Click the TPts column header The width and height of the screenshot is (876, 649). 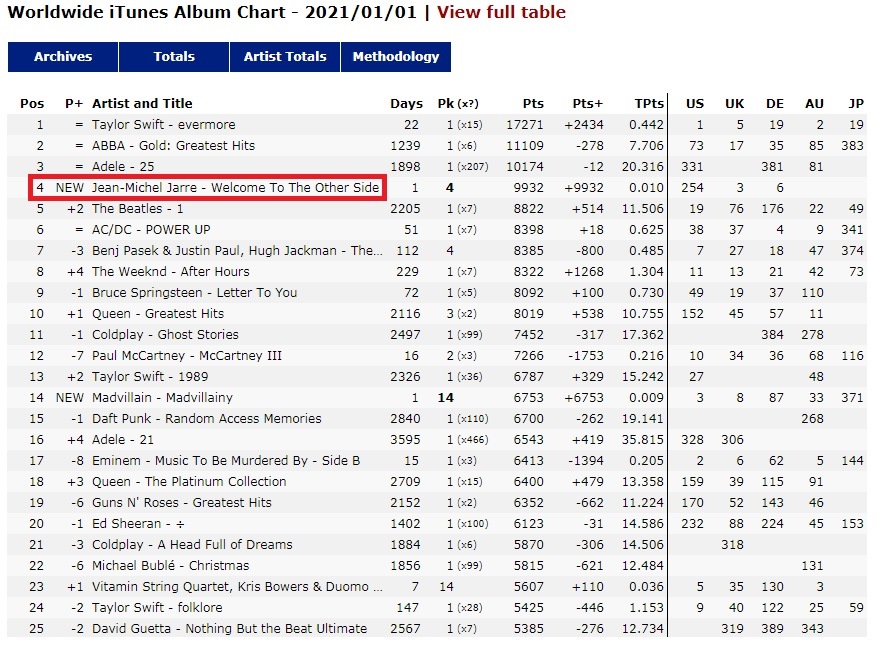[x=649, y=103]
